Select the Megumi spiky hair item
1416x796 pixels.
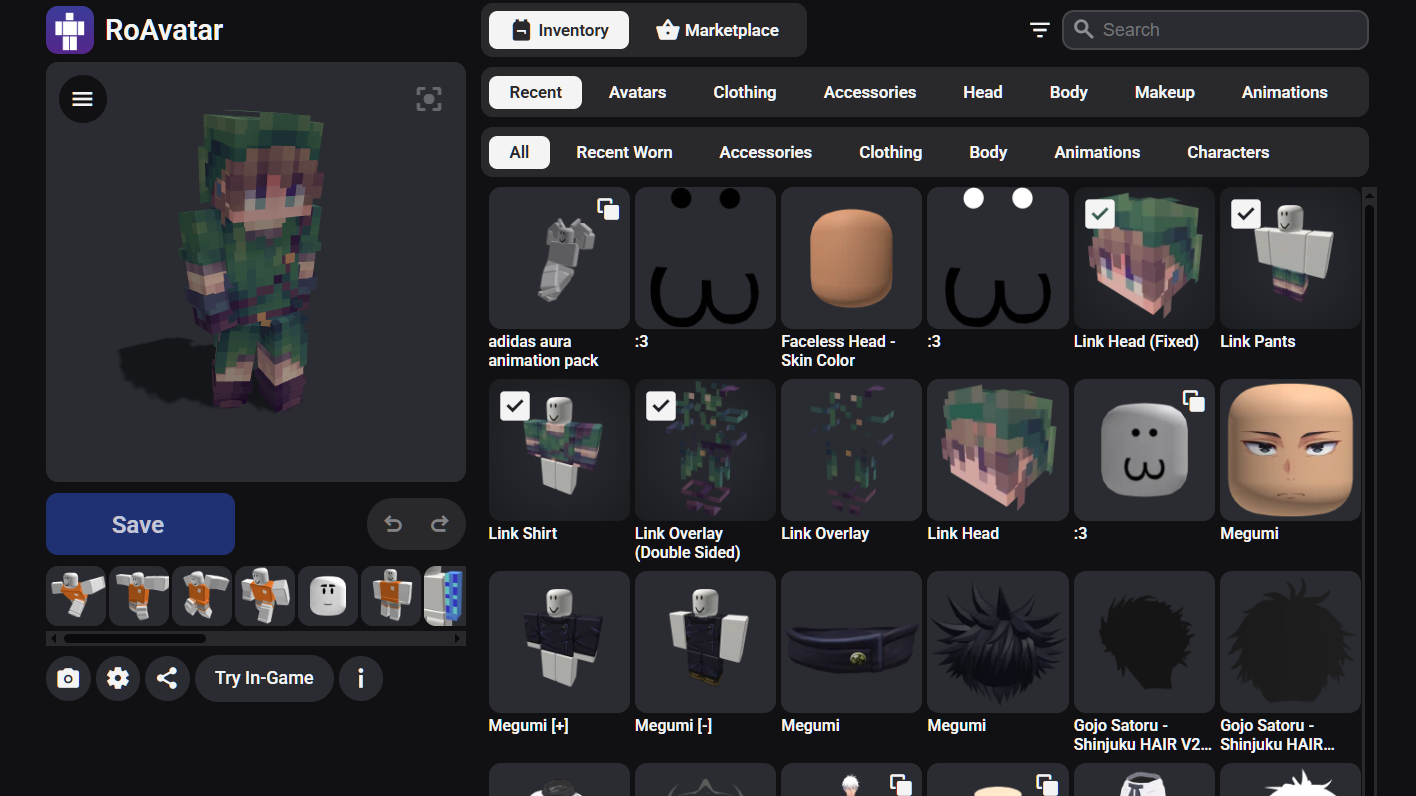(x=998, y=652)
